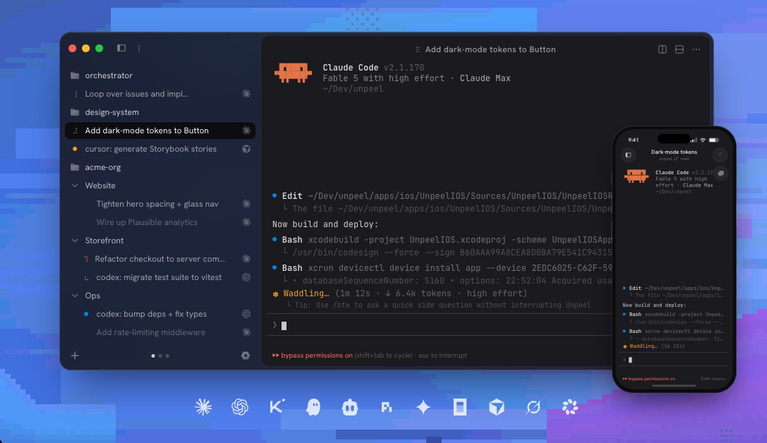767x443 pixels.
Task: Click Claude icon on Refactor checkout row
Action: pos(247,259)
